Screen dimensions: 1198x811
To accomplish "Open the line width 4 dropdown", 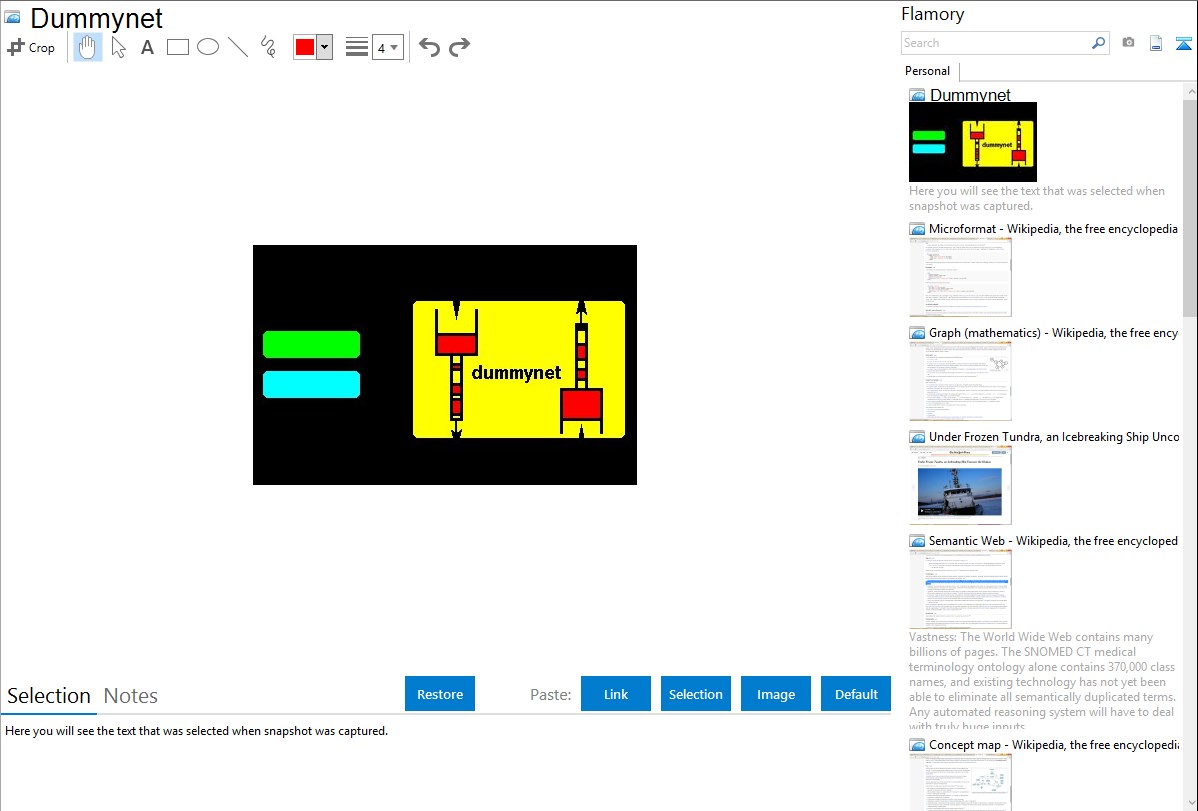I will coord(387,47).
